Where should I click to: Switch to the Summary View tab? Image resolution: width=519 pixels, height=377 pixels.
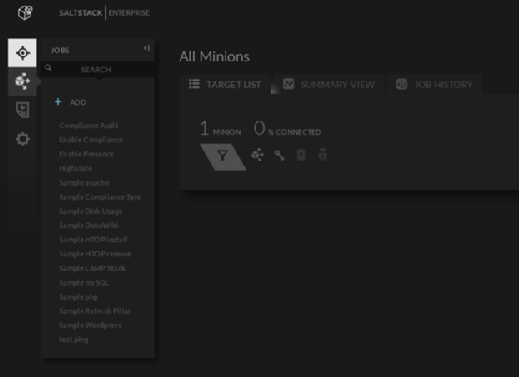[x=329, y=84]
